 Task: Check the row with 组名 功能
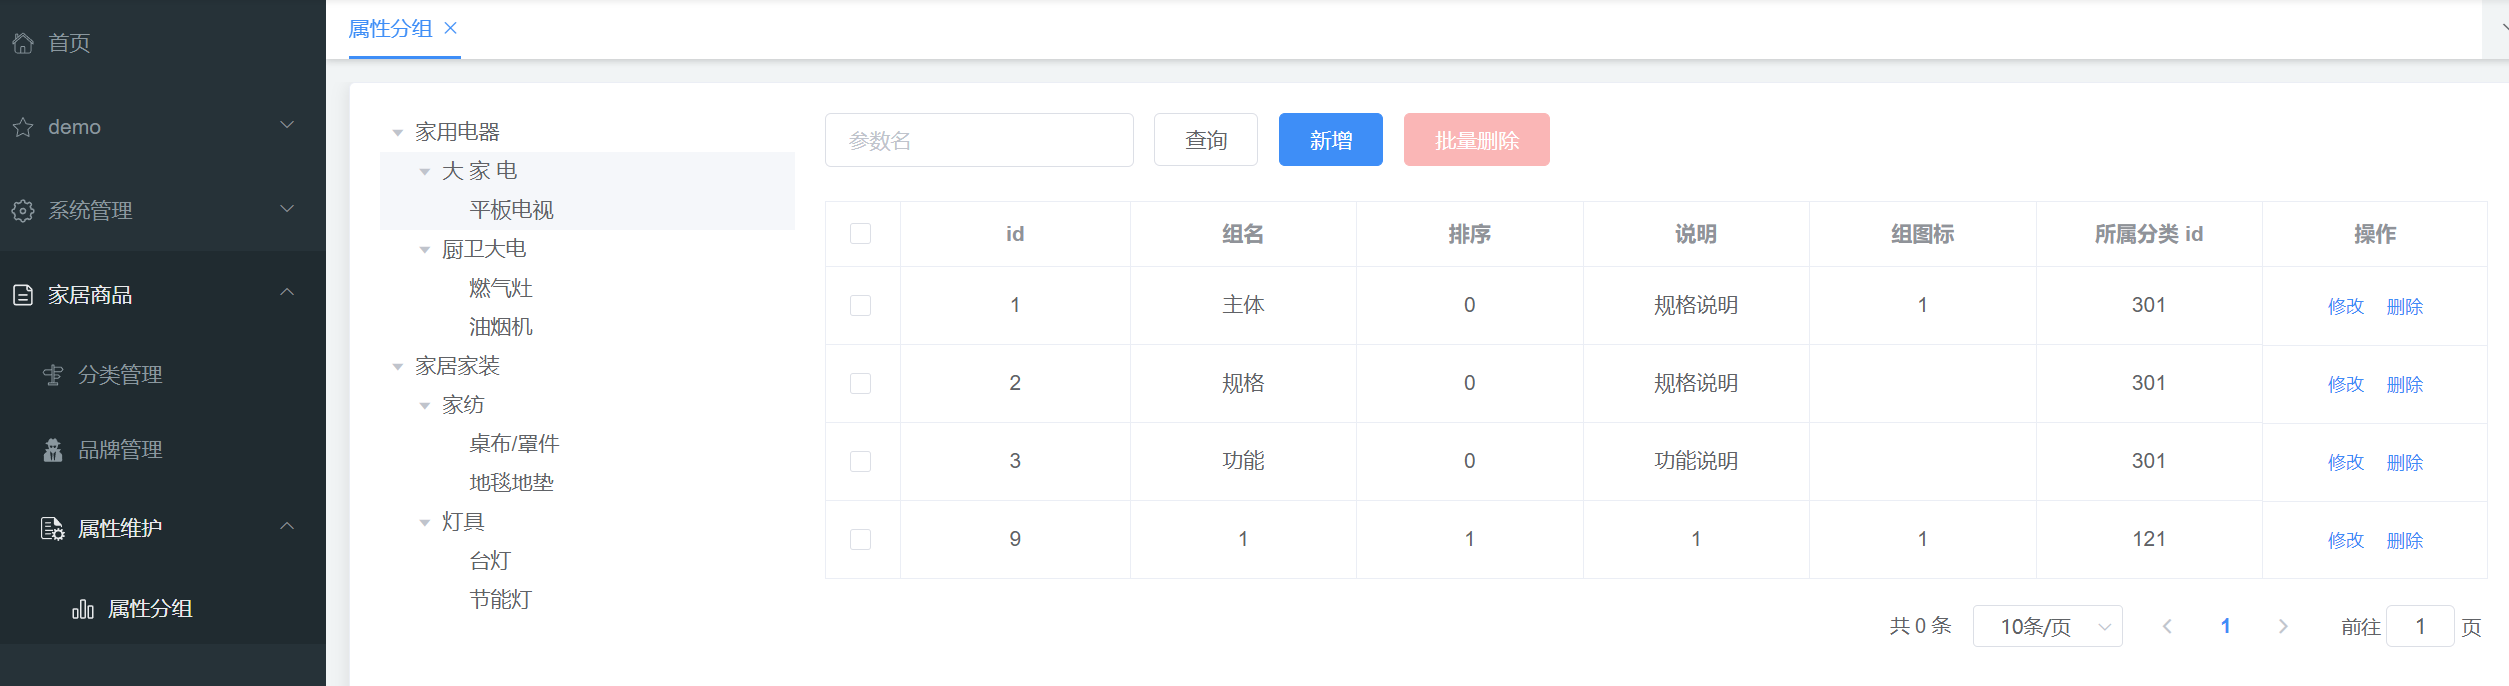point(860,461)
